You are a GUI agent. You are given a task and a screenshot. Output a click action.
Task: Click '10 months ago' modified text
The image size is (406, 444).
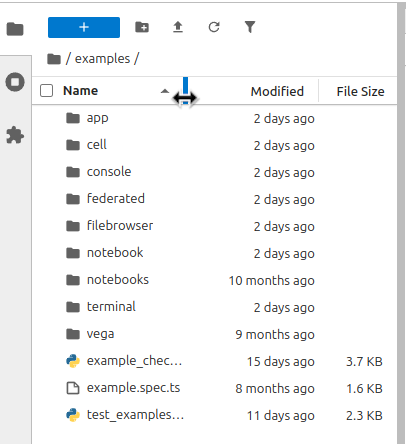coord(271,281)
